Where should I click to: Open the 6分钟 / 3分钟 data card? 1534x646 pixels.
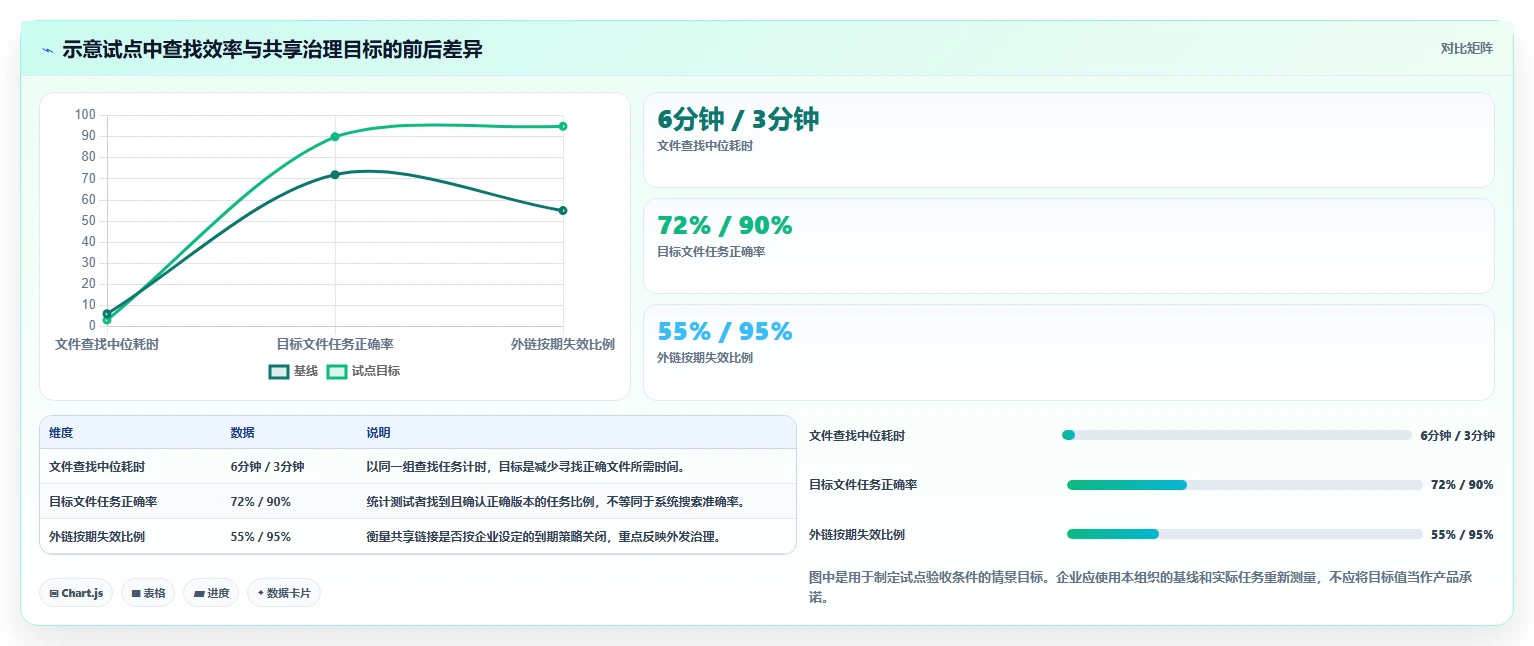point(1068,140)
